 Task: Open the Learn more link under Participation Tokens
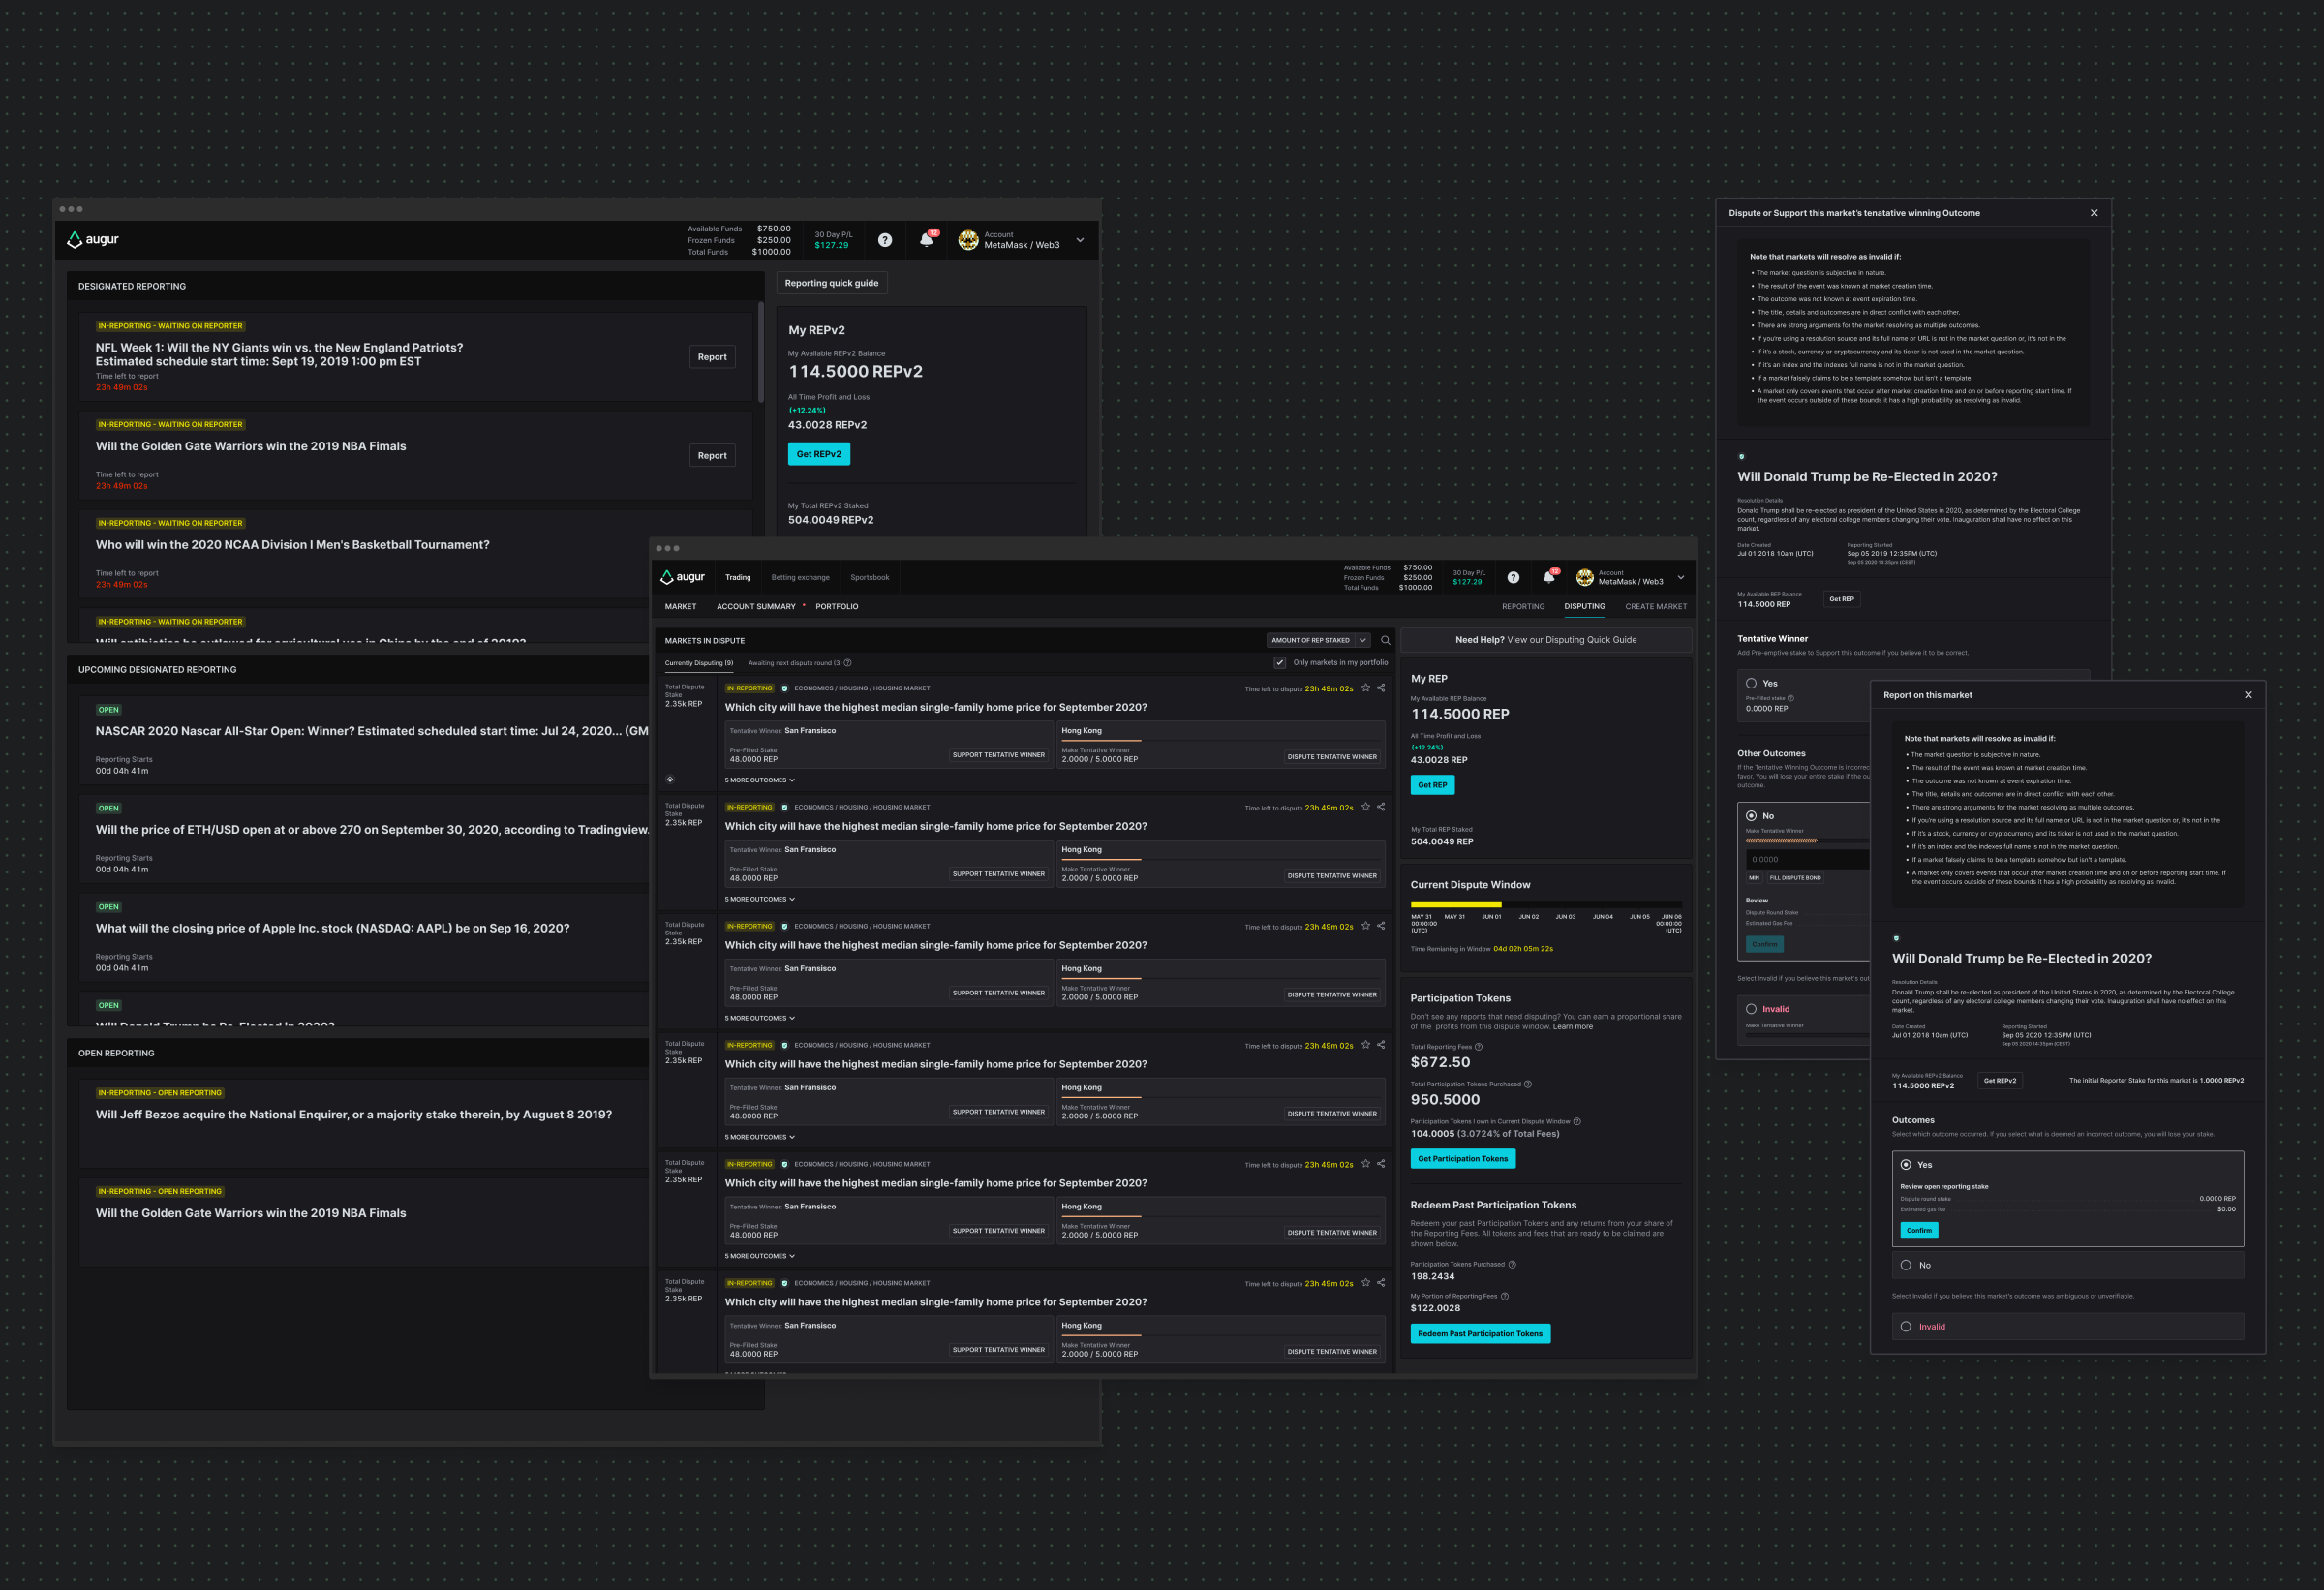tap(1573, 1027)
